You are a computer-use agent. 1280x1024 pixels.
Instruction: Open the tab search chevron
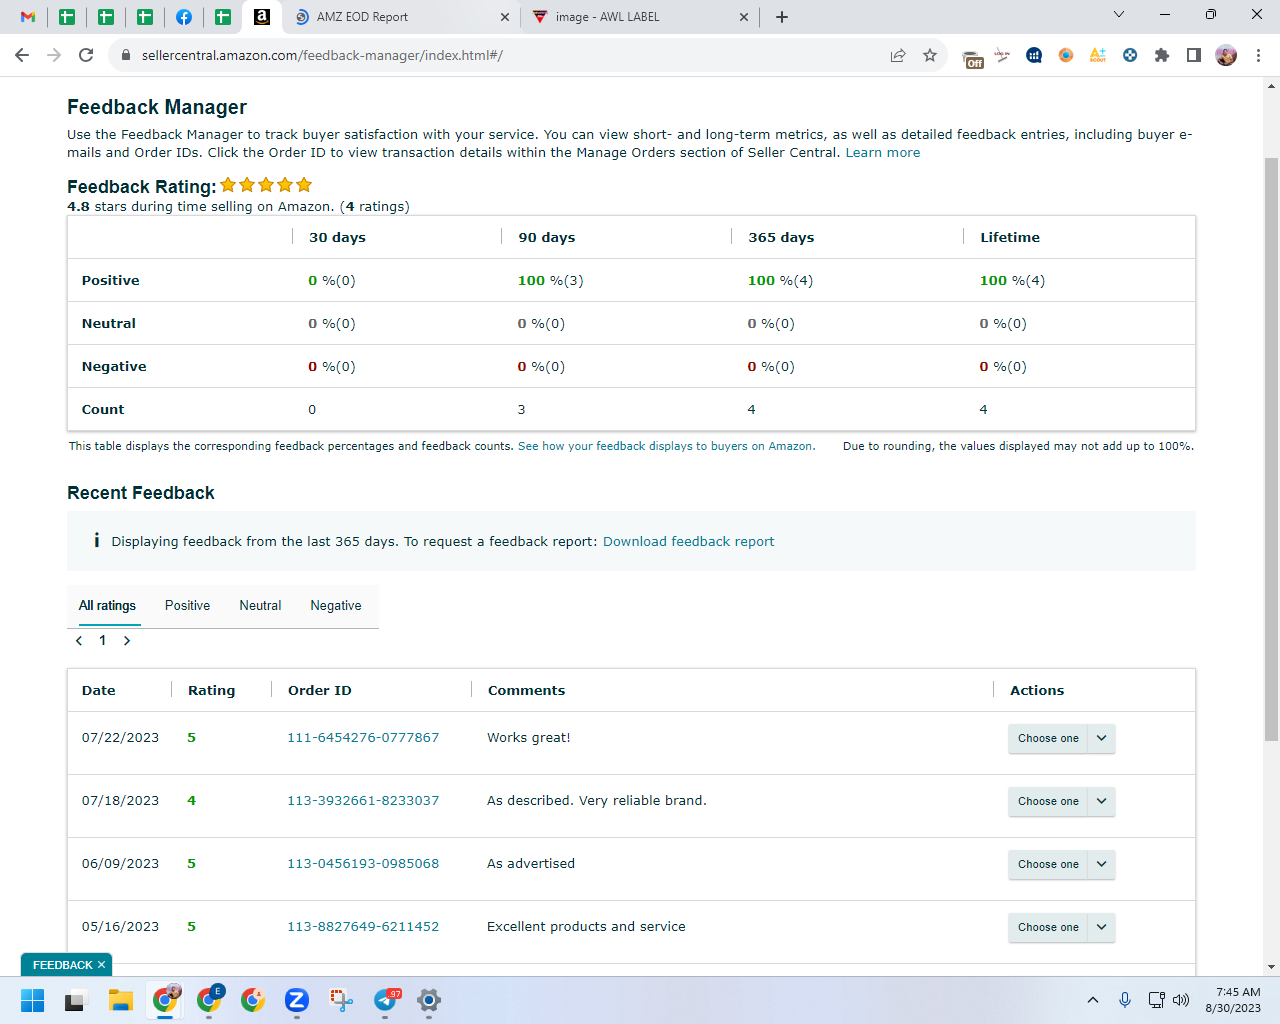point(1119,15)
